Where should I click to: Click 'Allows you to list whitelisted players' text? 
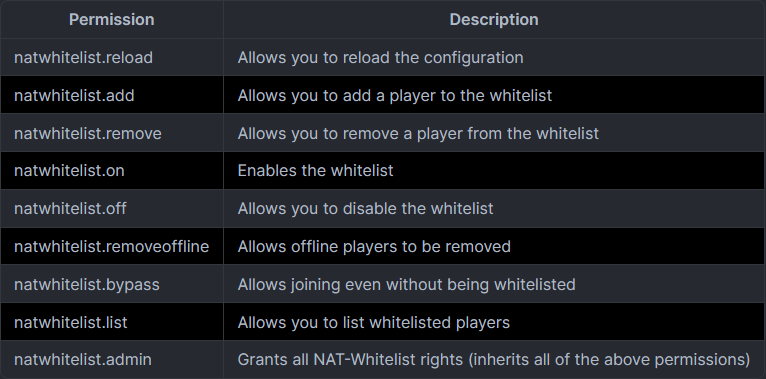374,322
